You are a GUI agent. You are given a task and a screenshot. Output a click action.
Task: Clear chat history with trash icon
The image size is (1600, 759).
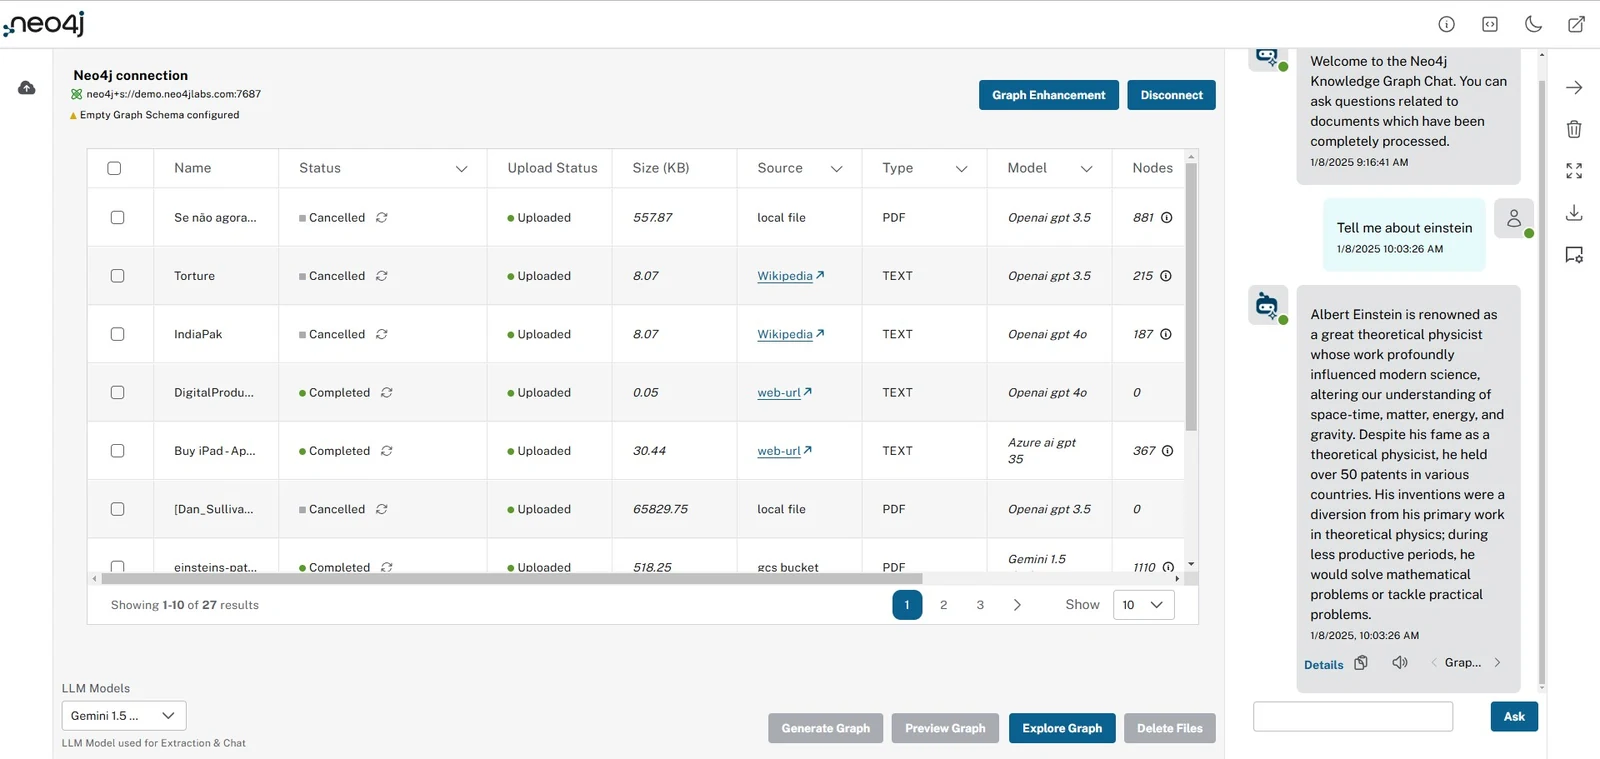point(1574,129)
